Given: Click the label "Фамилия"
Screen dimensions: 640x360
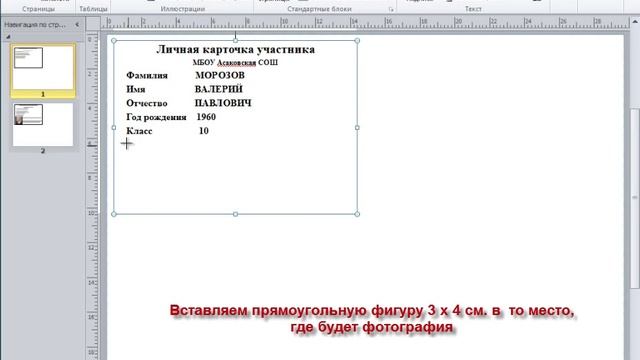Looking at the screenshot, I should (147, 76).
